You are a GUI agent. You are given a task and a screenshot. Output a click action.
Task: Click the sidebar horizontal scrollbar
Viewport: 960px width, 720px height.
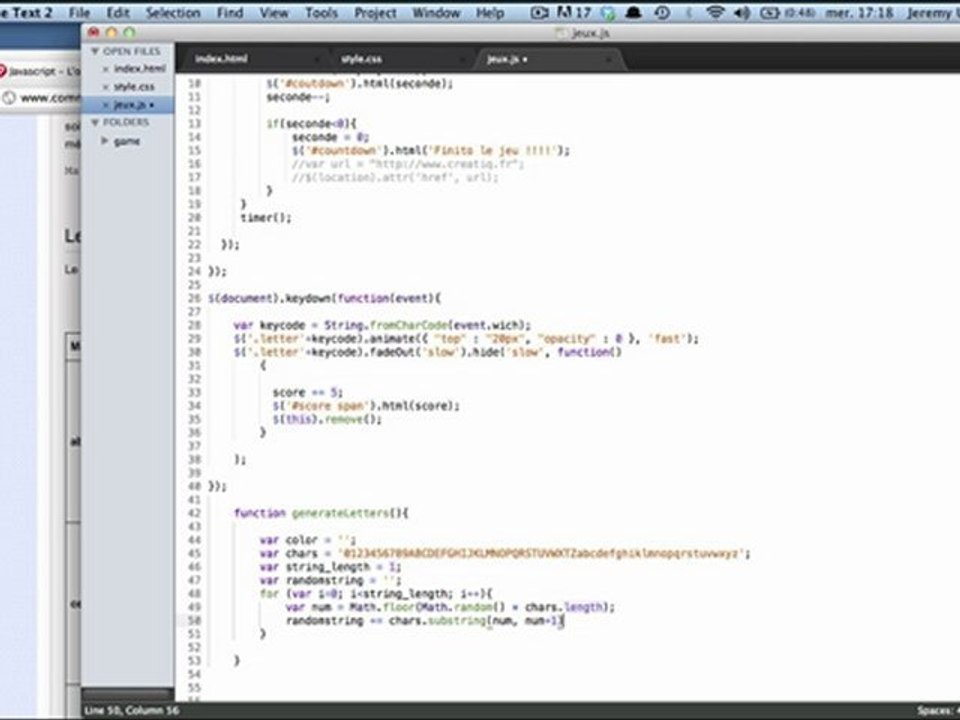point(127,694)
